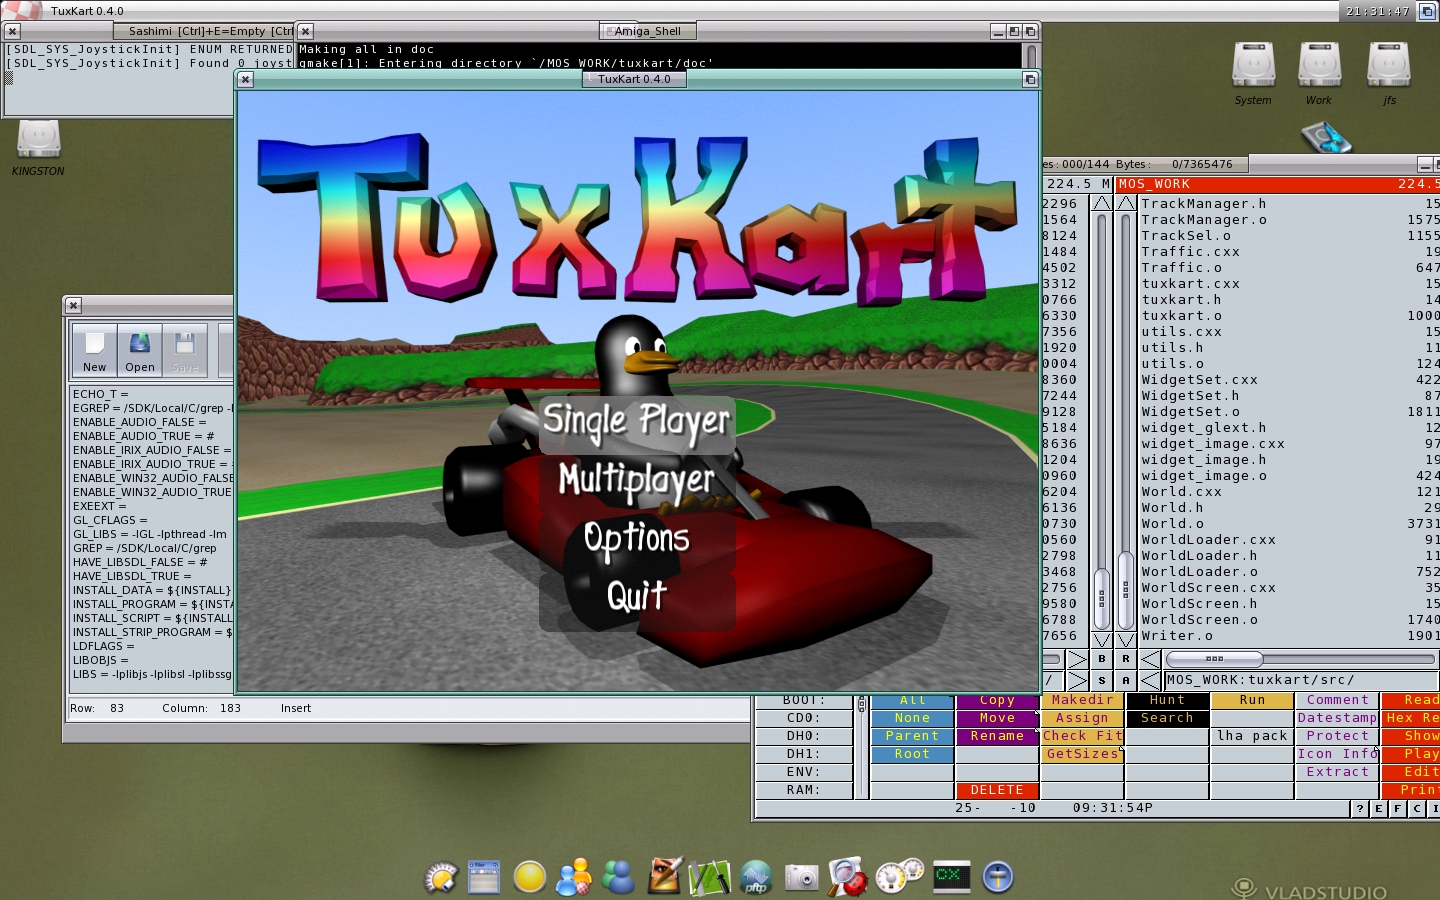Open the camera screenshot tool in the dock
1440x900 pixels.
(801, 877)
